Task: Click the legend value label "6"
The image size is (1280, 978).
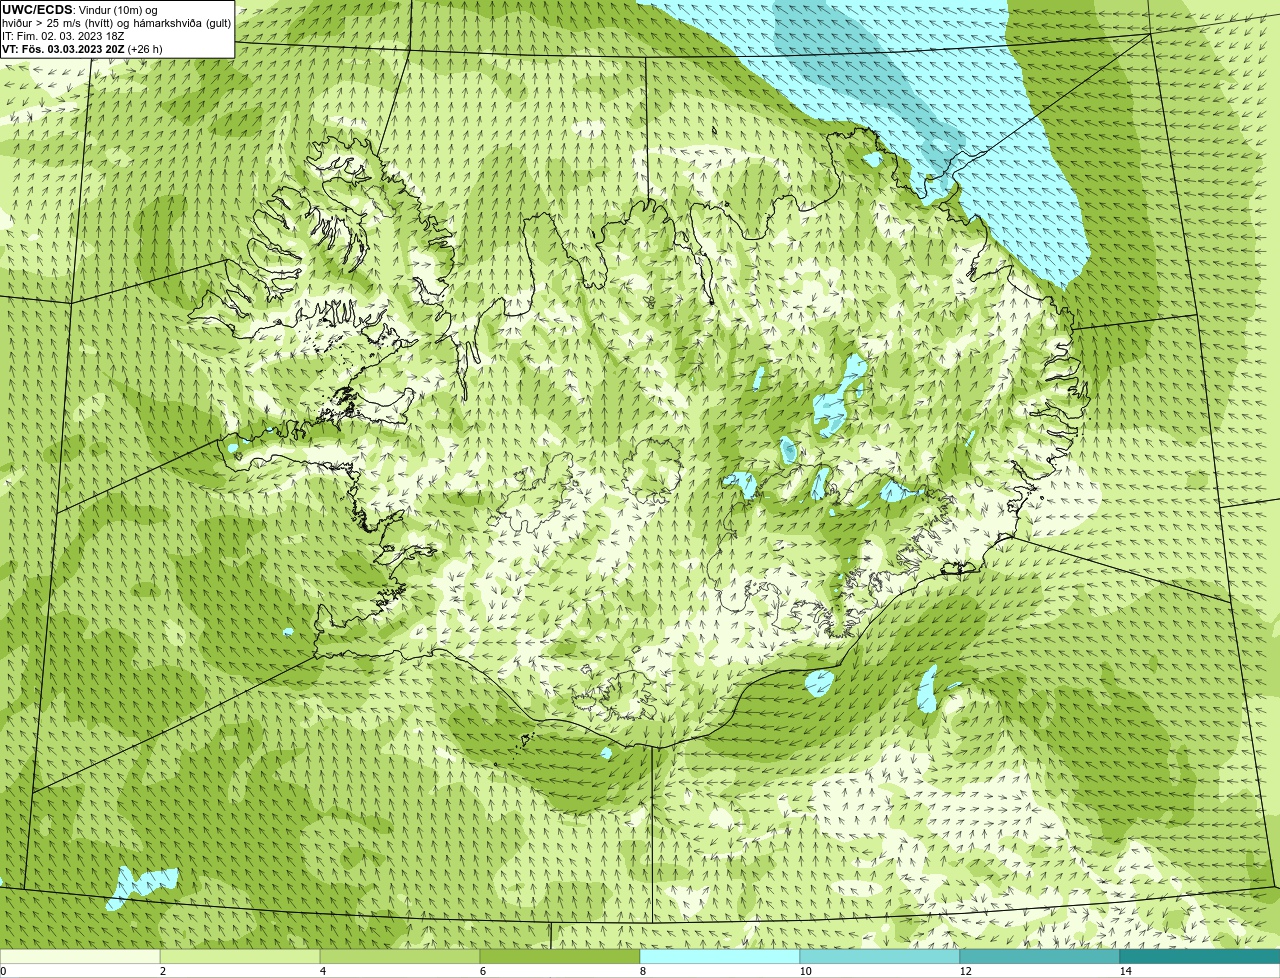Action: [x=482, y=971]
